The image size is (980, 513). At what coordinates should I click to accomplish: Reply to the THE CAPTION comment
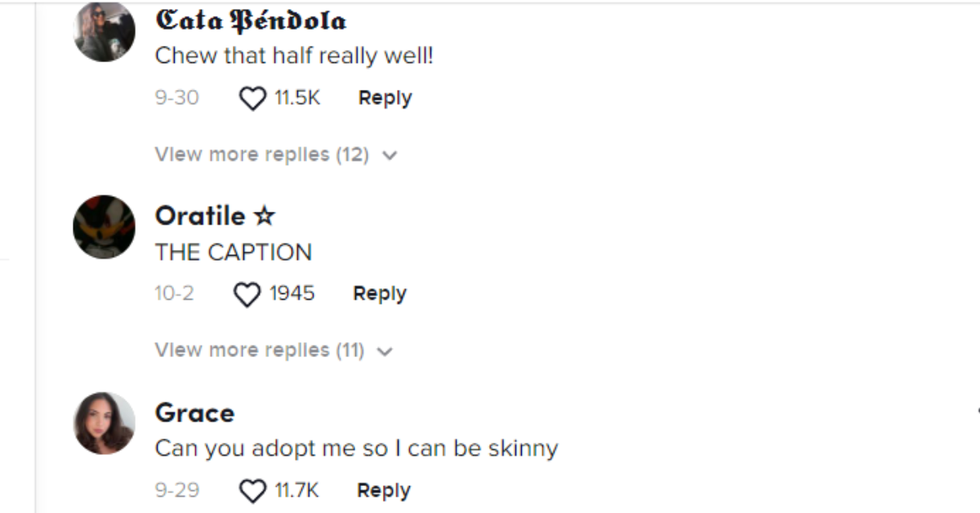pyautogui.click(x=379, y=294)
